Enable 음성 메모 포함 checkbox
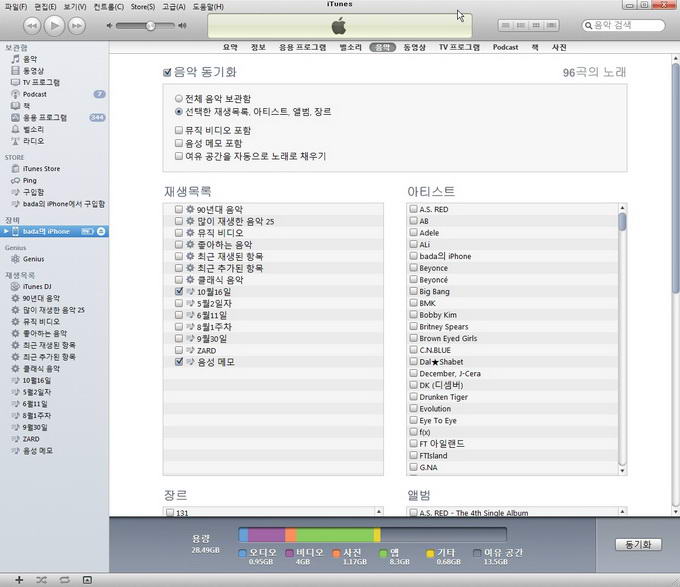Screen dimensions: 680x587 coord(178,143)
